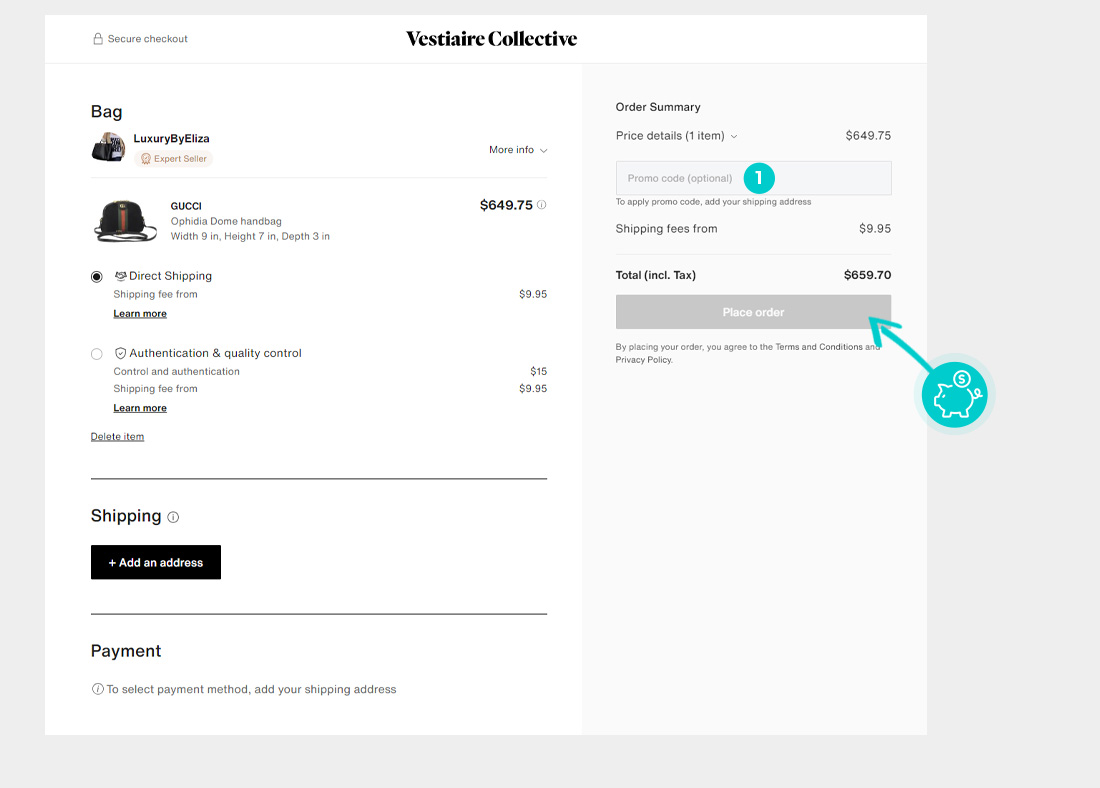Click the Add an address button
Image resolution: width=1100 pixels, height=788 pixels.
pos(156,562)
